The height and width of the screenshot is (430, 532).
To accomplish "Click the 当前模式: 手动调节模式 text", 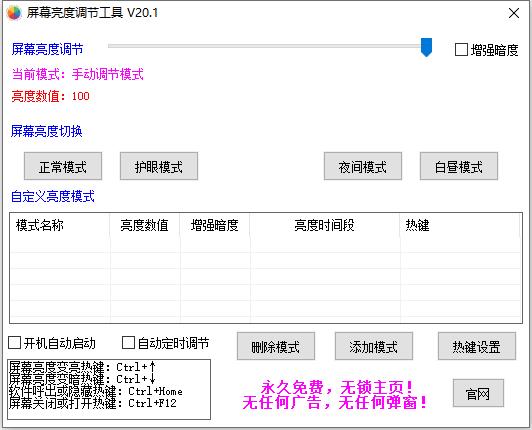I will coord(78,74).
